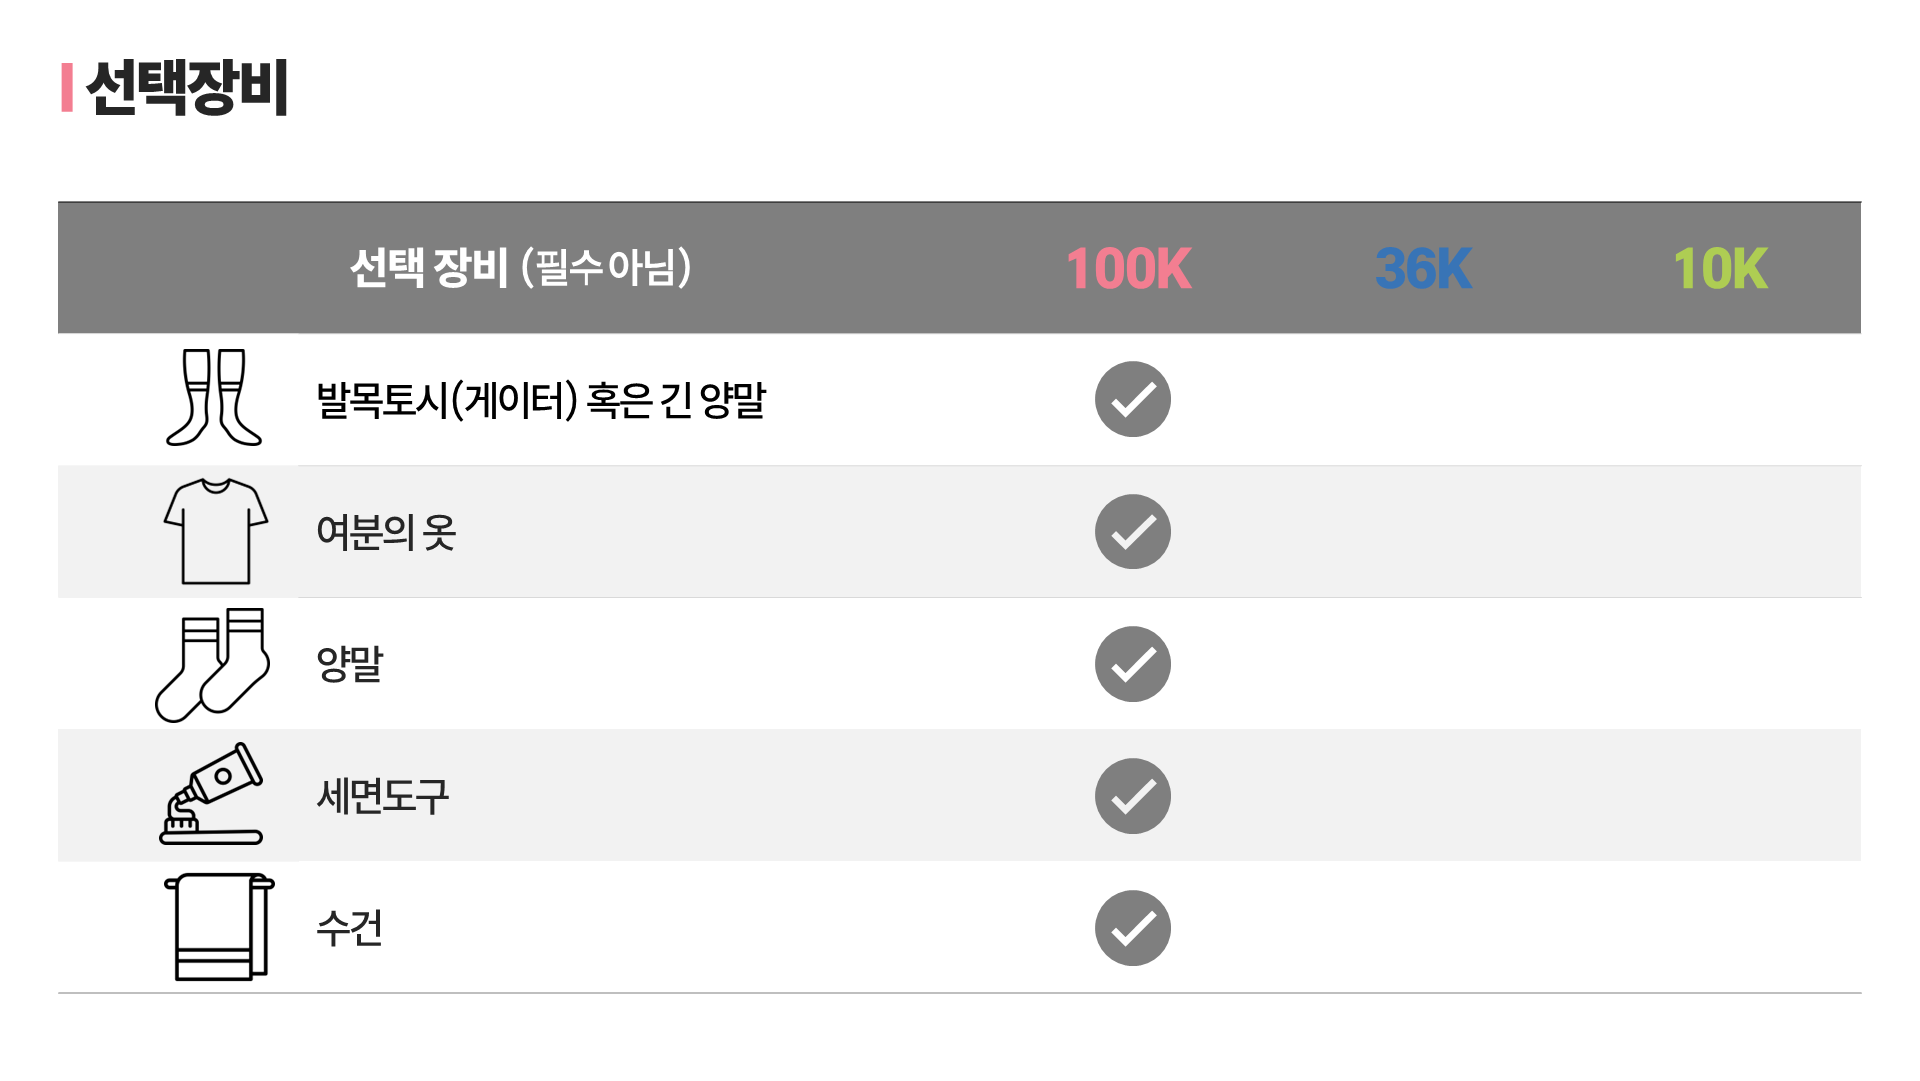Click the 발목토시(게이터) 혹은 긴 양말 label
The image size is (1920, 1081).
coord(540,400)
